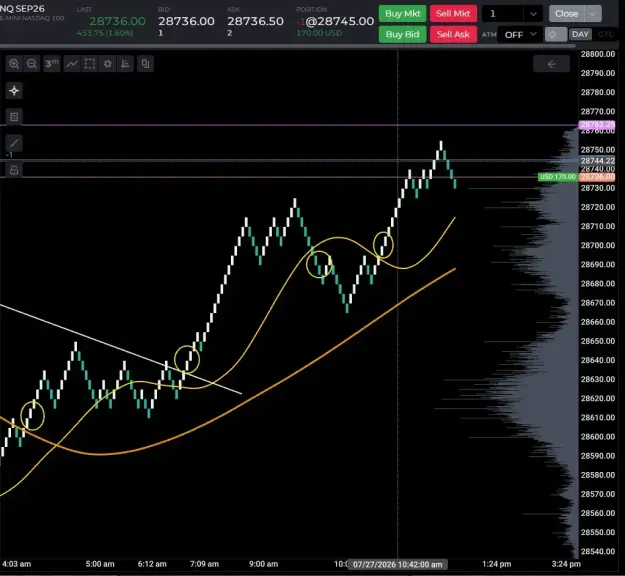This screenshot has height=576, width=625.
Task: Pick the trend line drawing tool
Action: point(14,143)
